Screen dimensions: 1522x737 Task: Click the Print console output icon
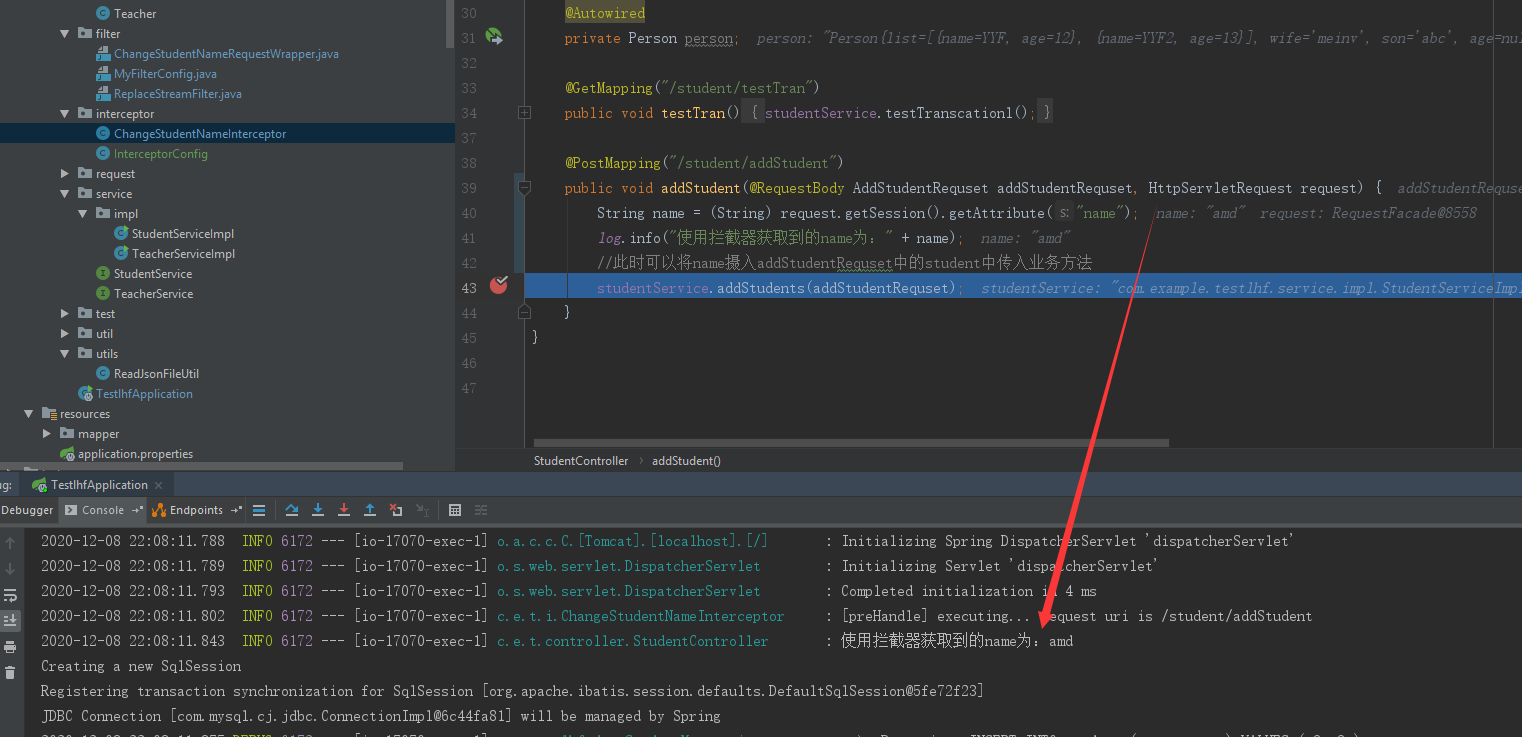[x=11, y=646]
